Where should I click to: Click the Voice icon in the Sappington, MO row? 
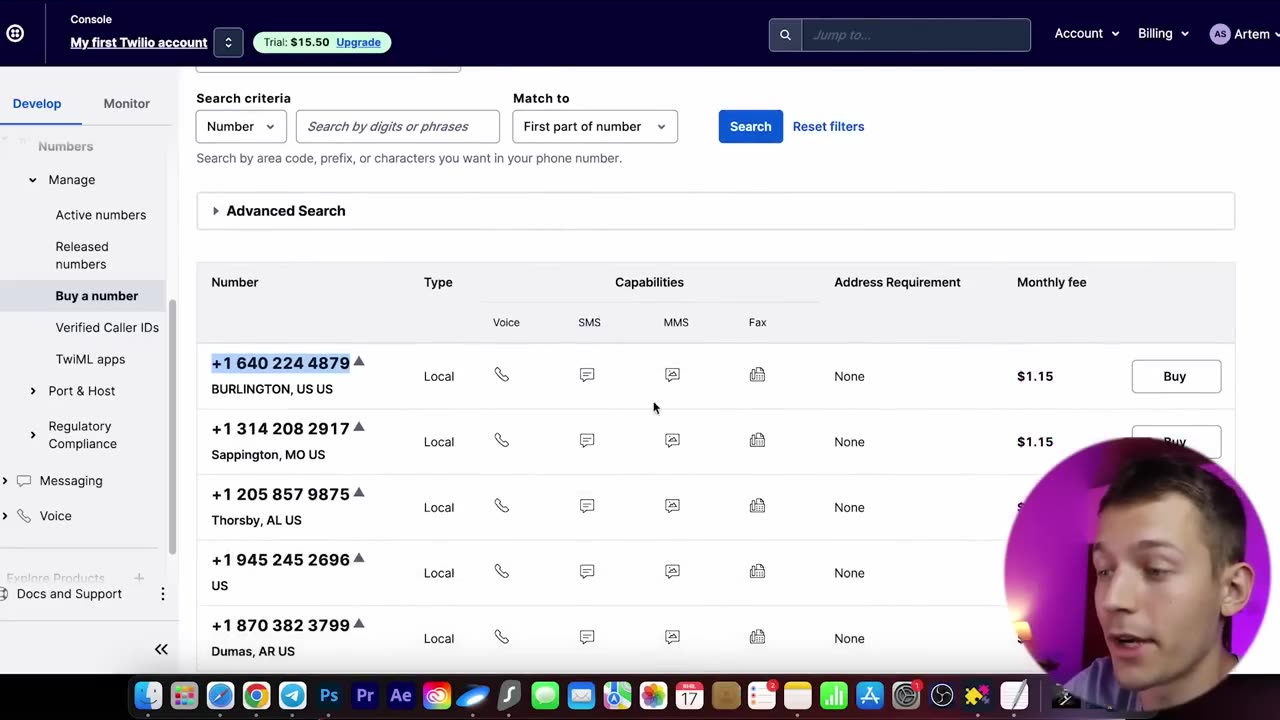tap(502, 441)
